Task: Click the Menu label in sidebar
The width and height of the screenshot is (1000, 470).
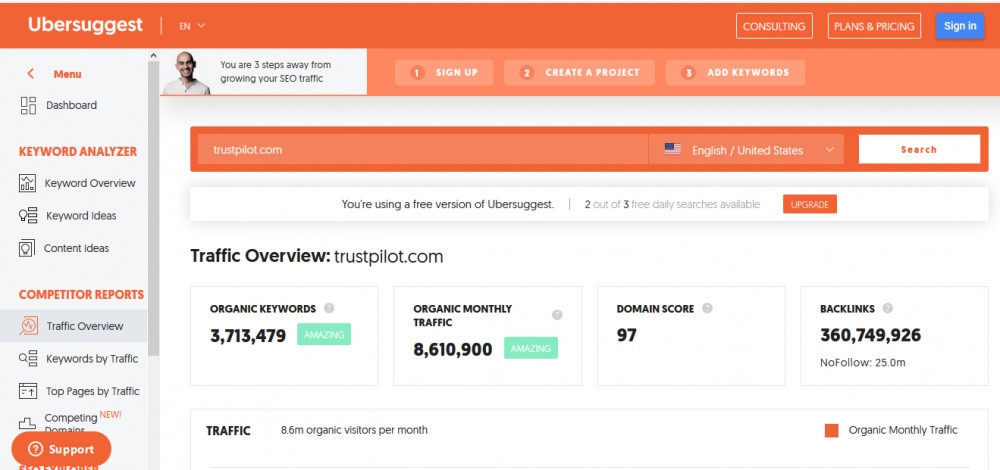Action: 67,74
